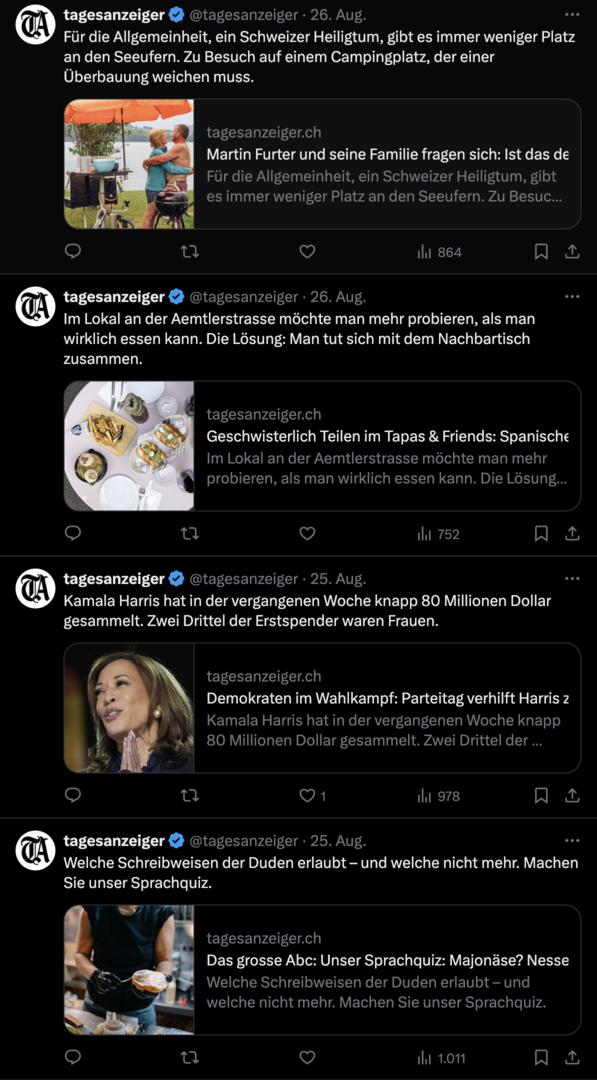Share the Kamala Harris tweet

pyautogui.click(x=572, y=796)
